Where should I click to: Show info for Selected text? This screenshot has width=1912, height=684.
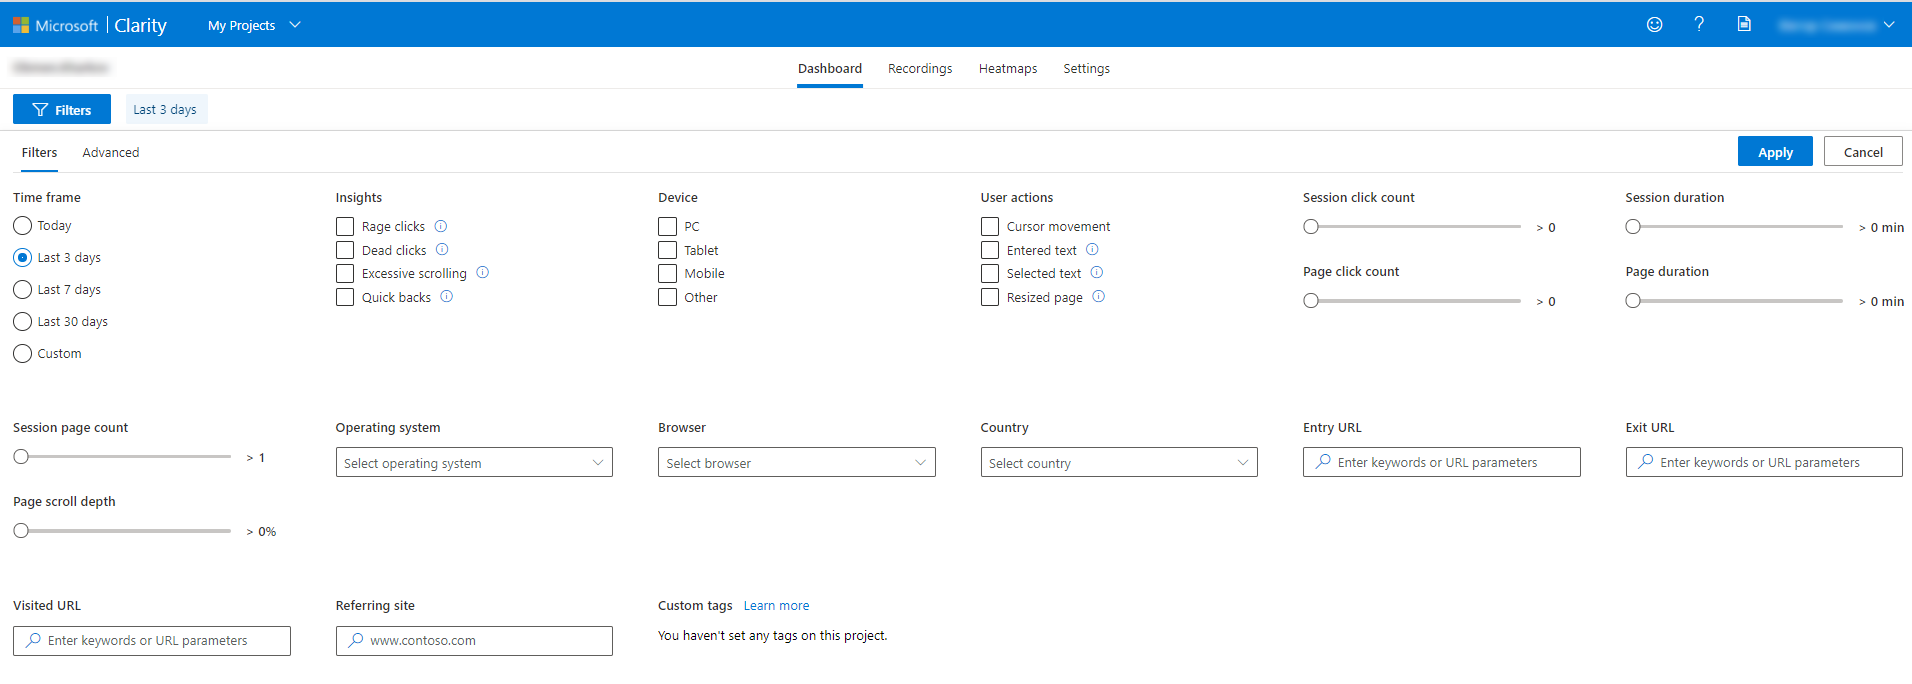click(1097, 272)
